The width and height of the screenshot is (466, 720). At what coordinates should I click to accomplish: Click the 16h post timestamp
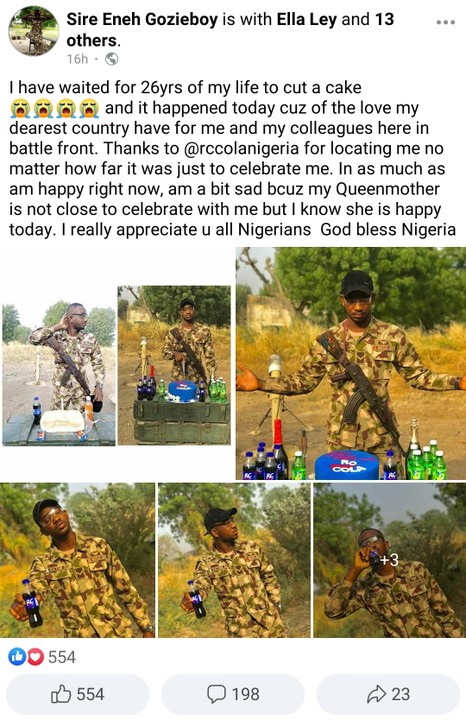(77, 59)
